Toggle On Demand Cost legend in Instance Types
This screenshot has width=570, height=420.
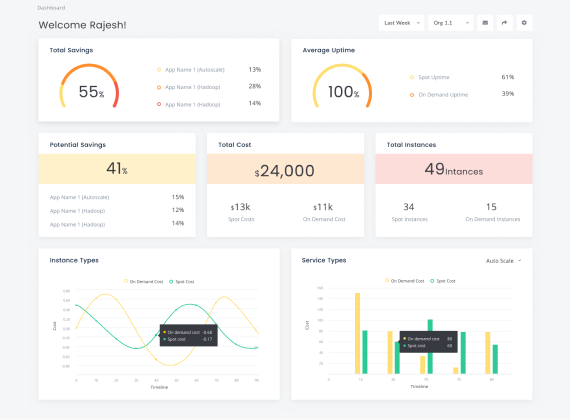point(144,281)
